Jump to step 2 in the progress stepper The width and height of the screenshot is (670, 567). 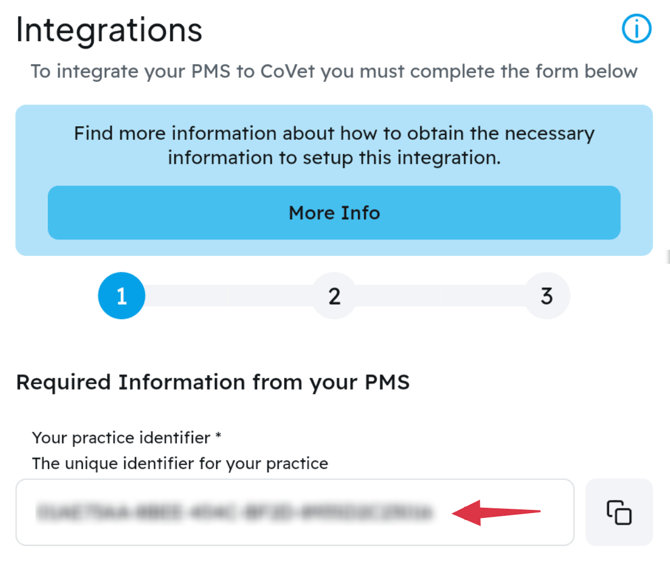click(x=334, y=296)
